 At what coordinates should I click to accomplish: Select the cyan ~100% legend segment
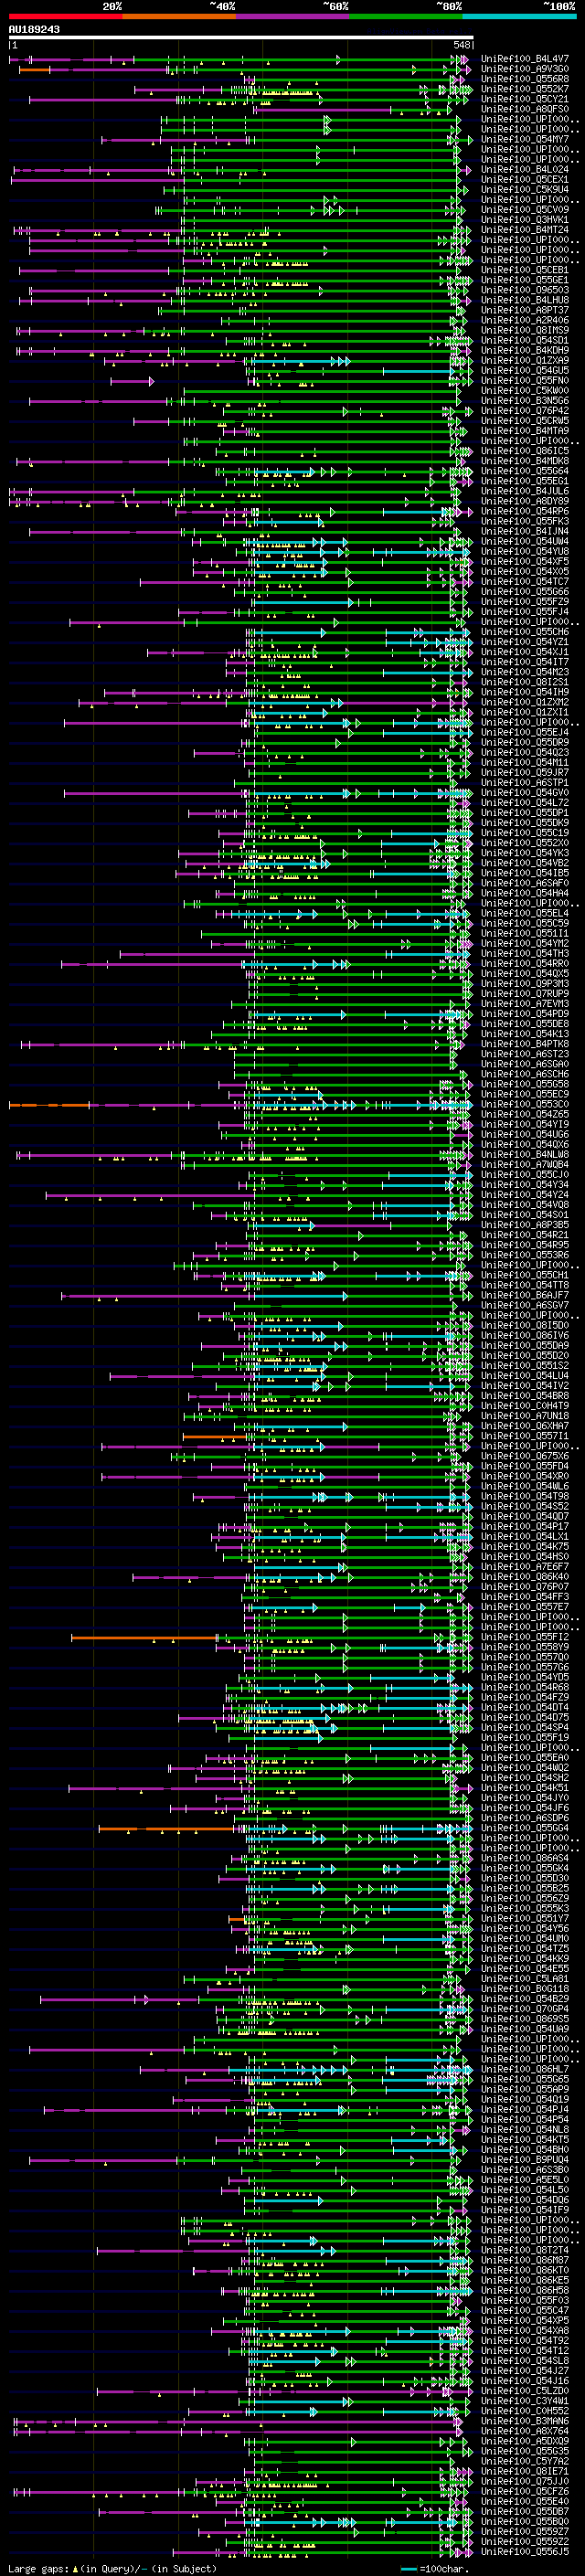pos(520,17)
